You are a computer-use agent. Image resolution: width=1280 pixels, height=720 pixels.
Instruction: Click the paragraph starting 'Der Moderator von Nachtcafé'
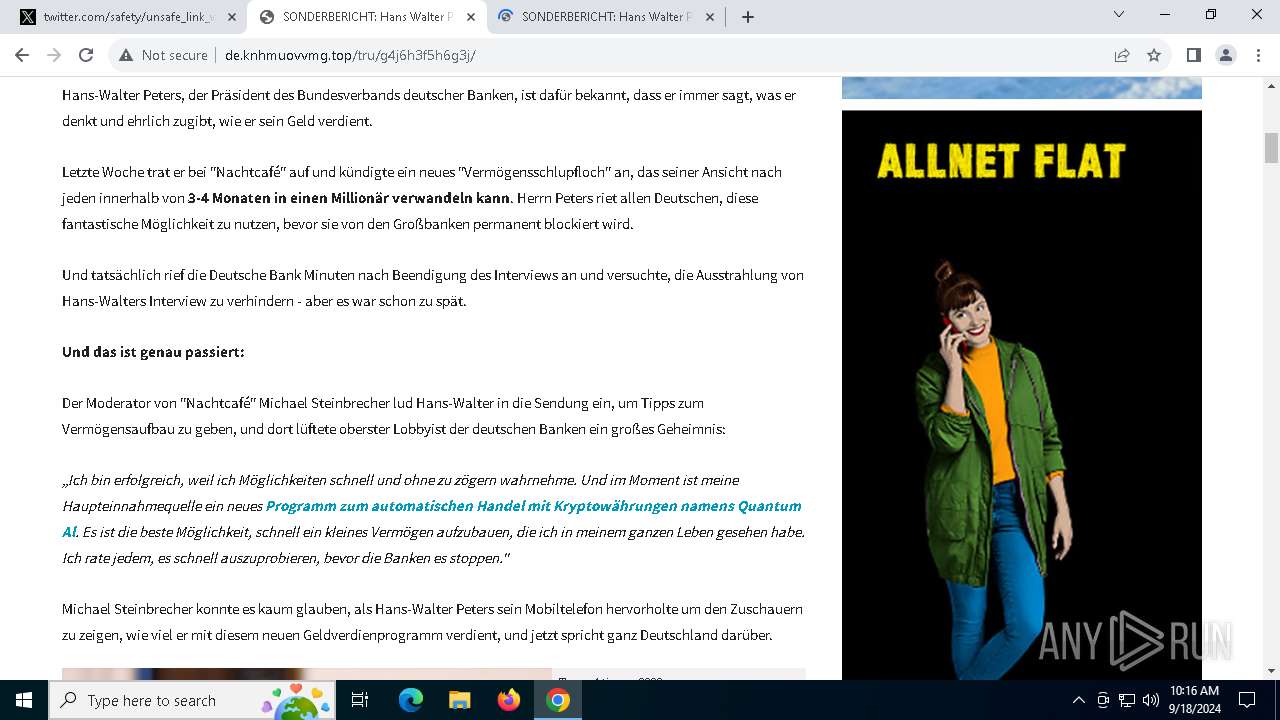(x=394, y=416)
